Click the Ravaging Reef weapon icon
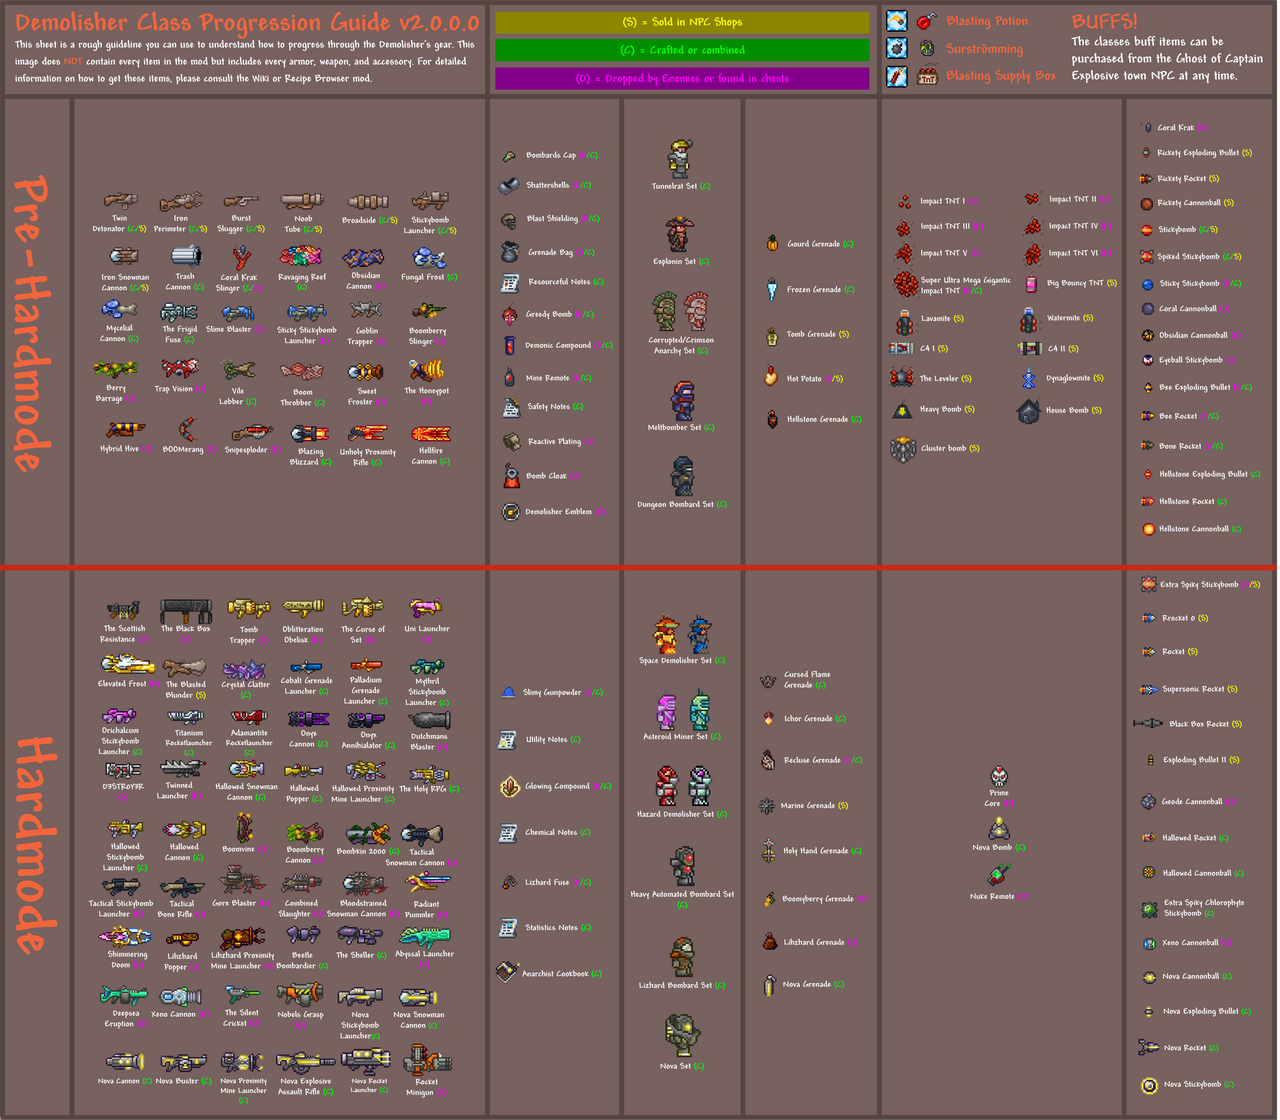This screenshot has width=1280, height=1120. coord(300,256)
